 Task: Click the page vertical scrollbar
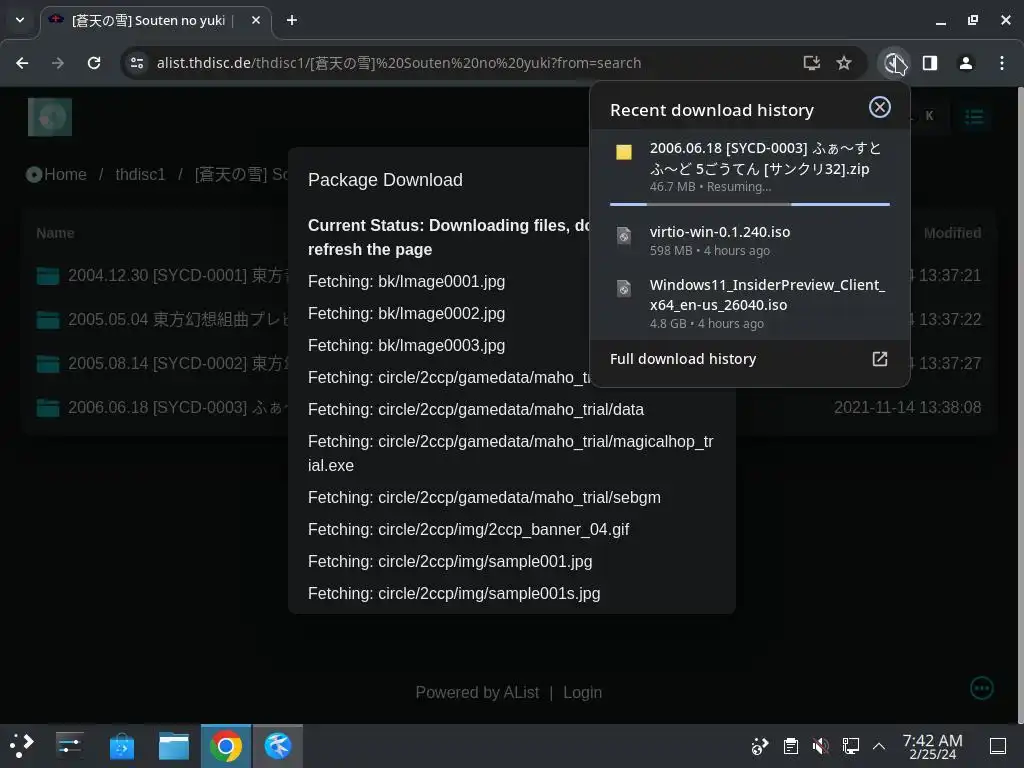click(x=1020, y=405)
